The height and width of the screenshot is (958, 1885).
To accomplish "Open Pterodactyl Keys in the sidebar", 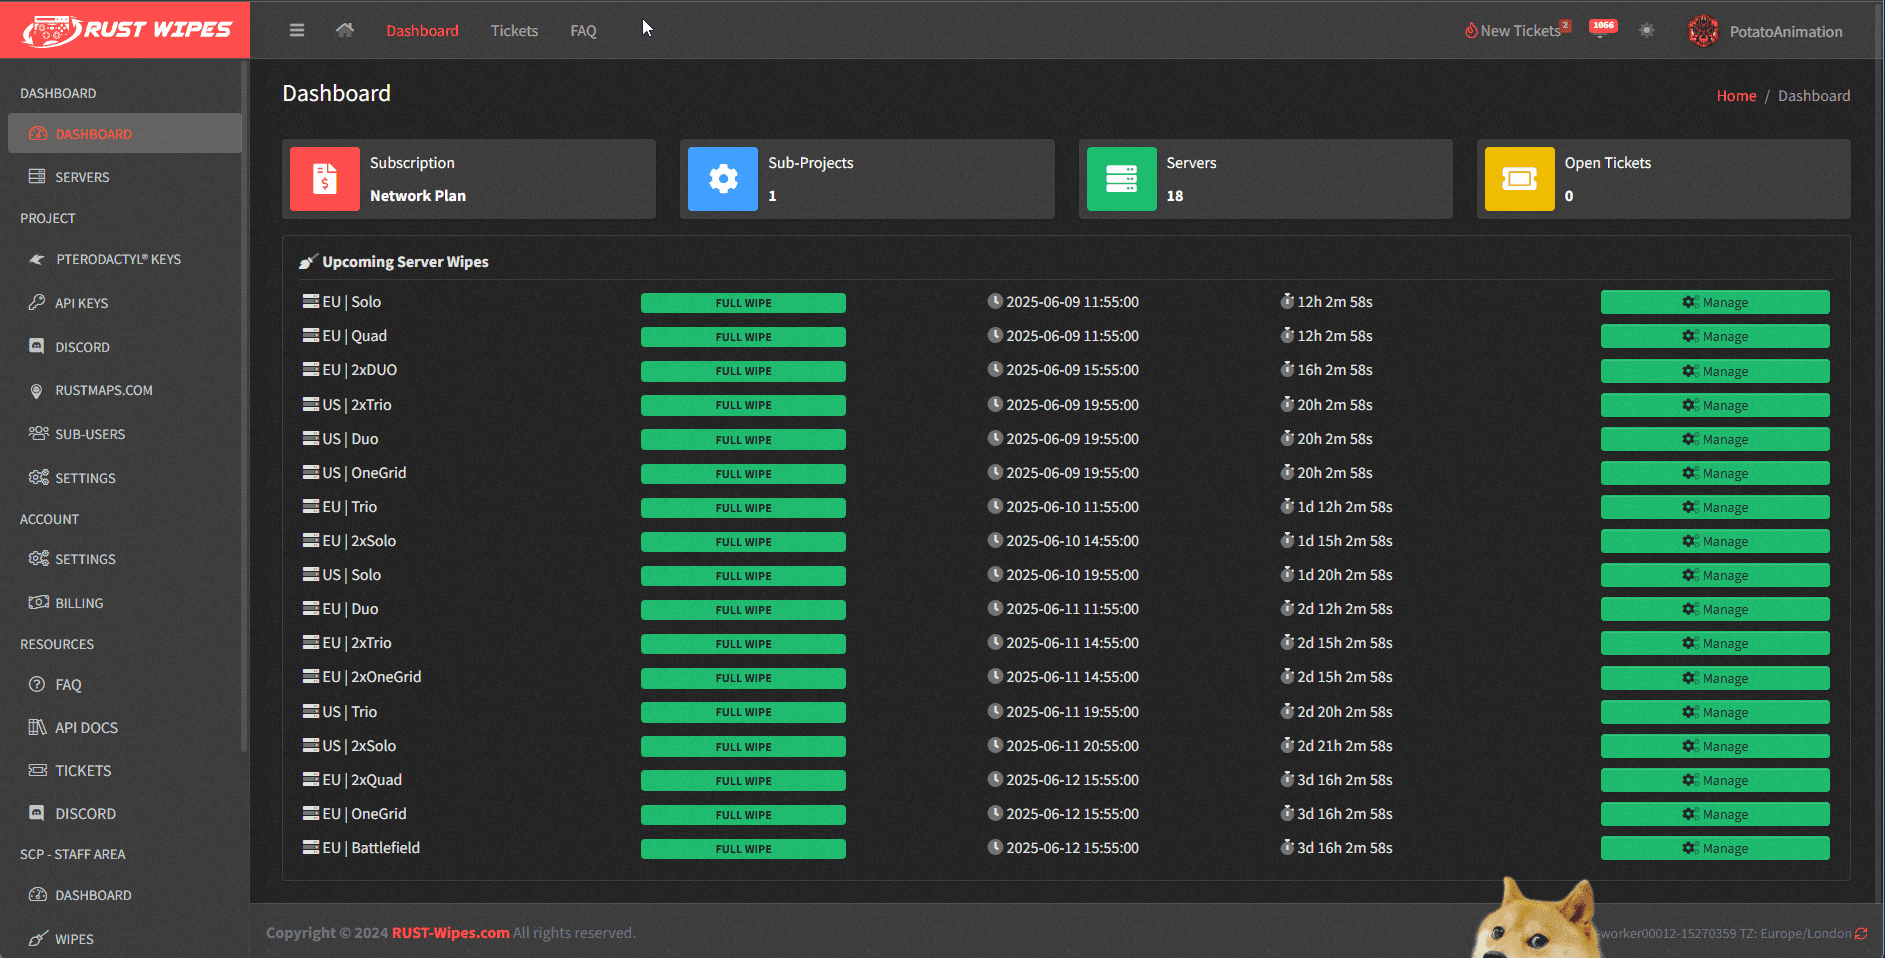I will [x=118, y=259].
